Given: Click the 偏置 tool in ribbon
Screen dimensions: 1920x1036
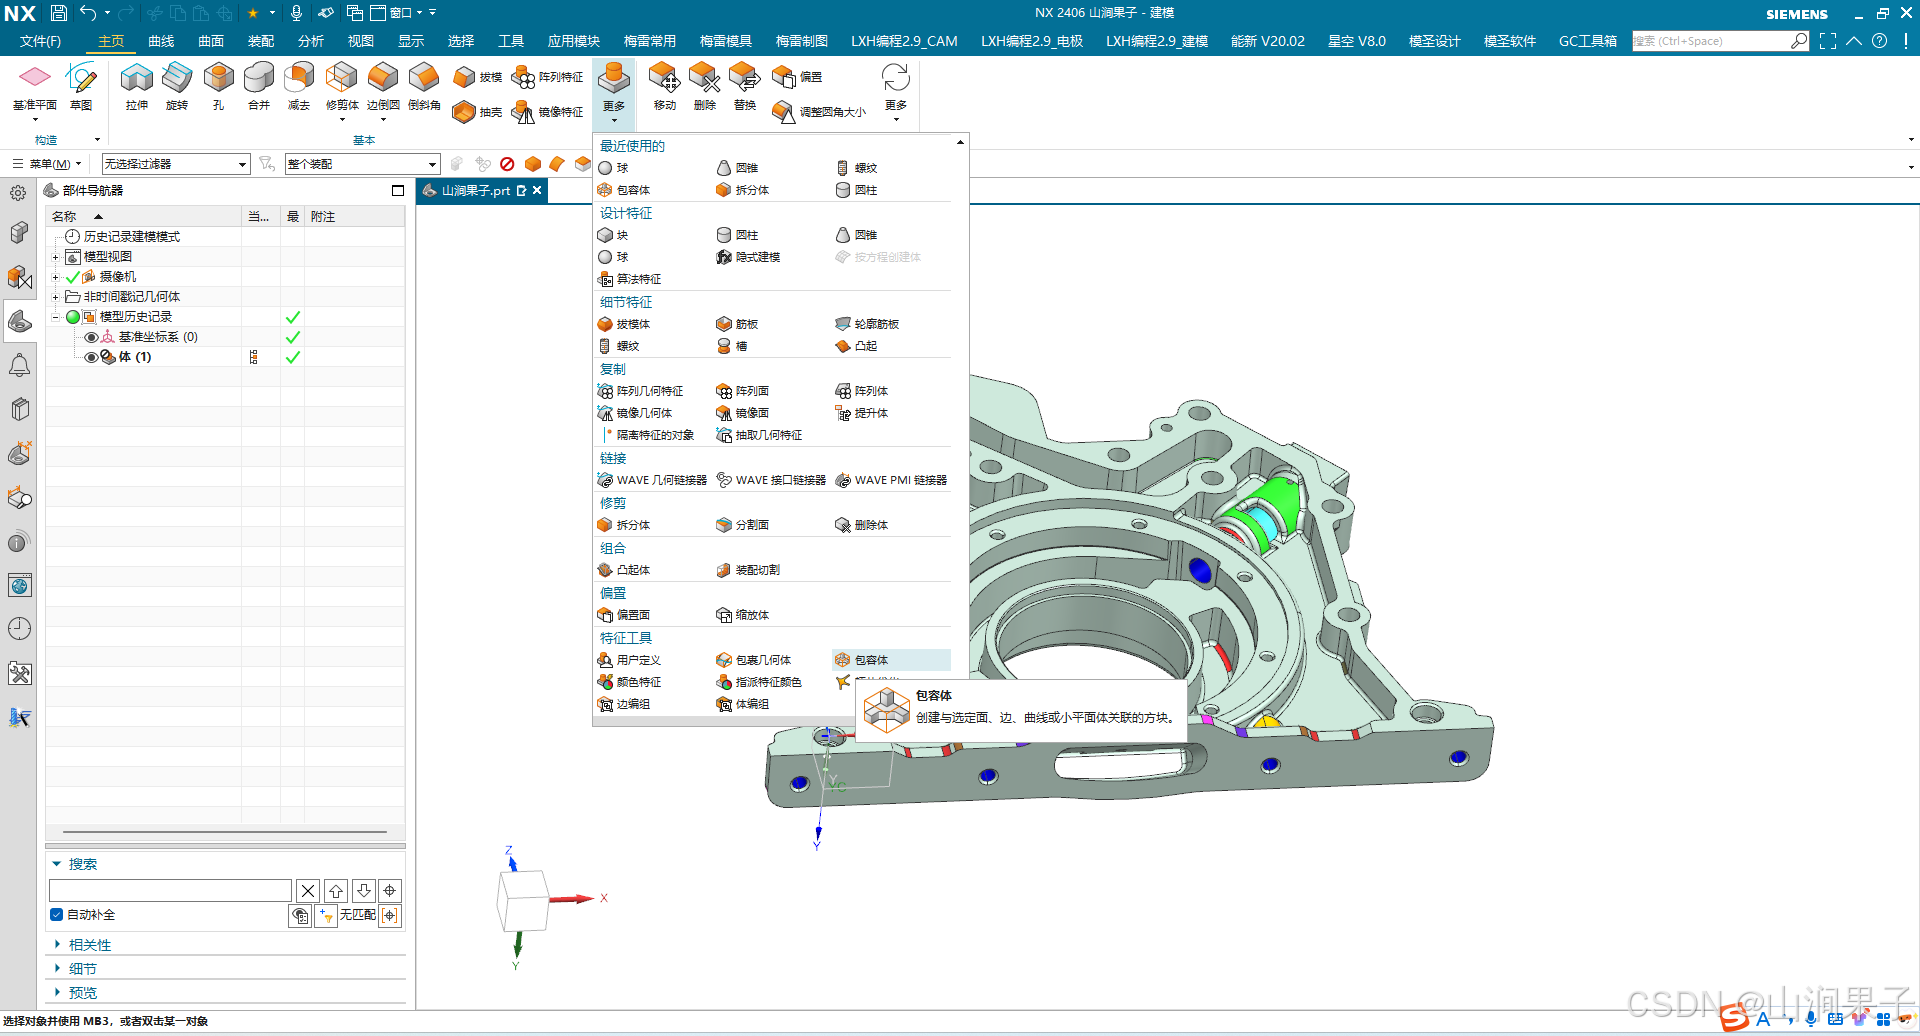Looking at the screenshot, I should (797, 77).
